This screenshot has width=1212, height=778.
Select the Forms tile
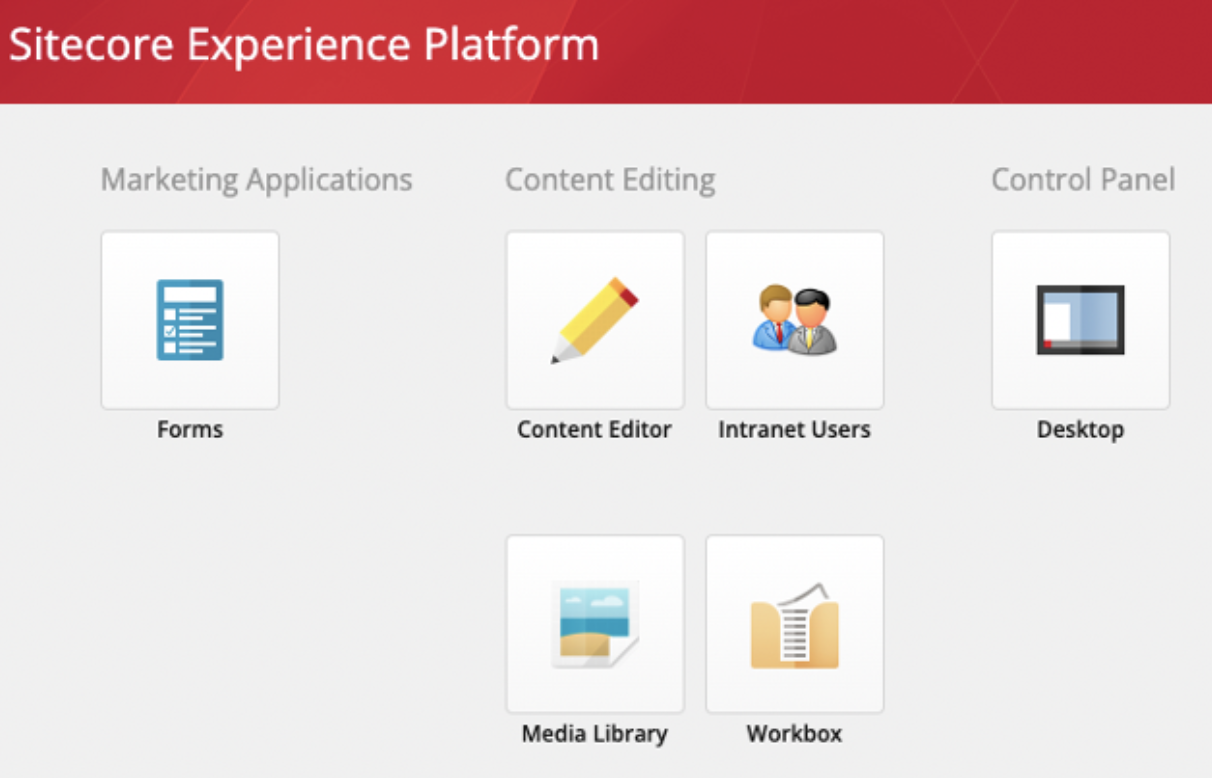pos(190,320)
